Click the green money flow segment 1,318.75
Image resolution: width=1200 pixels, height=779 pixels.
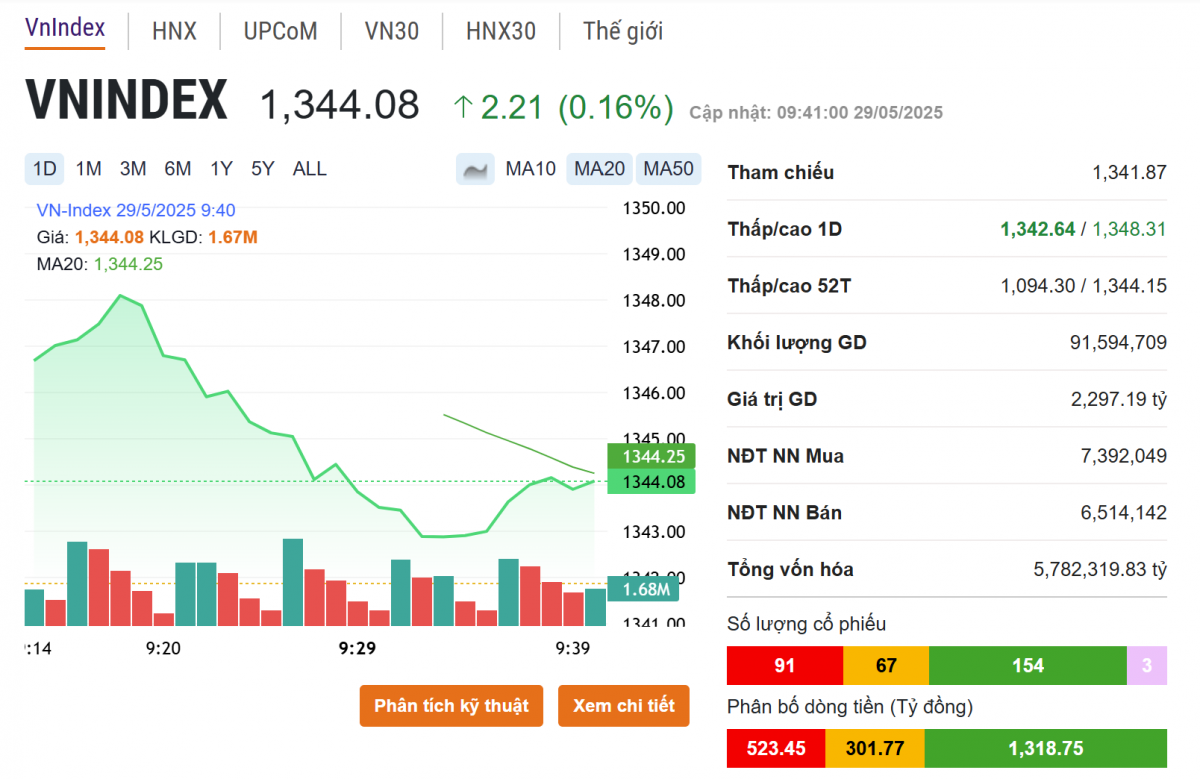coord(1046,748)
